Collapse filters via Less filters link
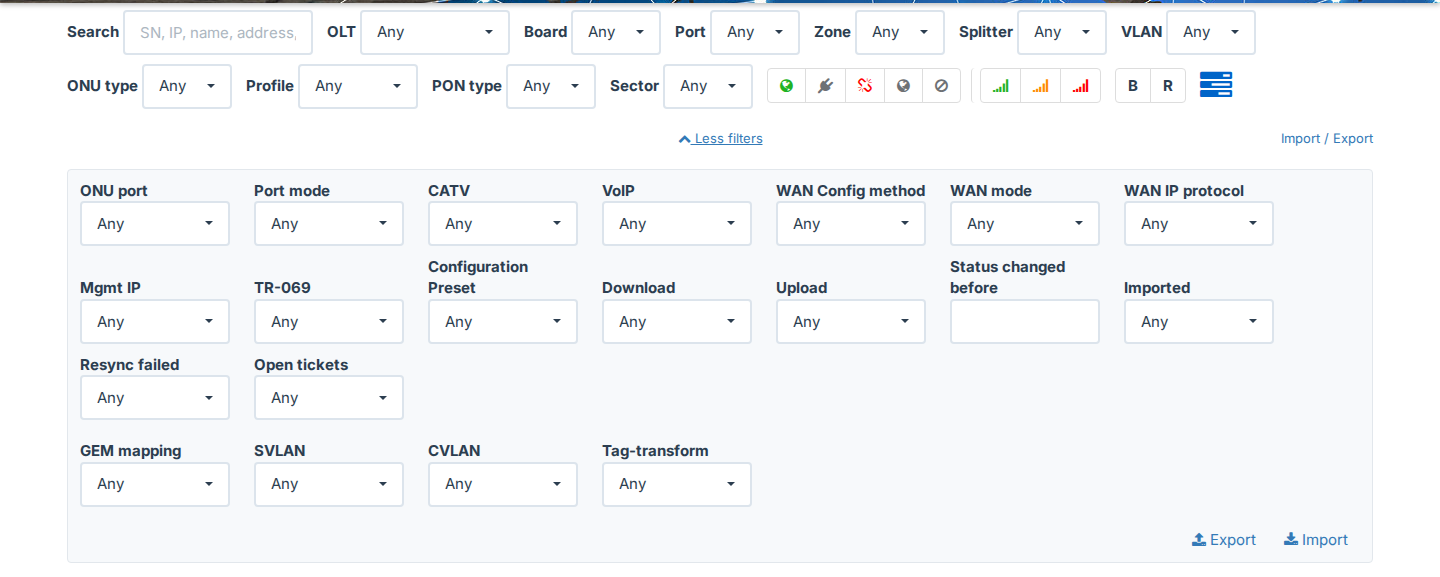The width and height of the screenshot is (1440, 577). coord(720,139)
